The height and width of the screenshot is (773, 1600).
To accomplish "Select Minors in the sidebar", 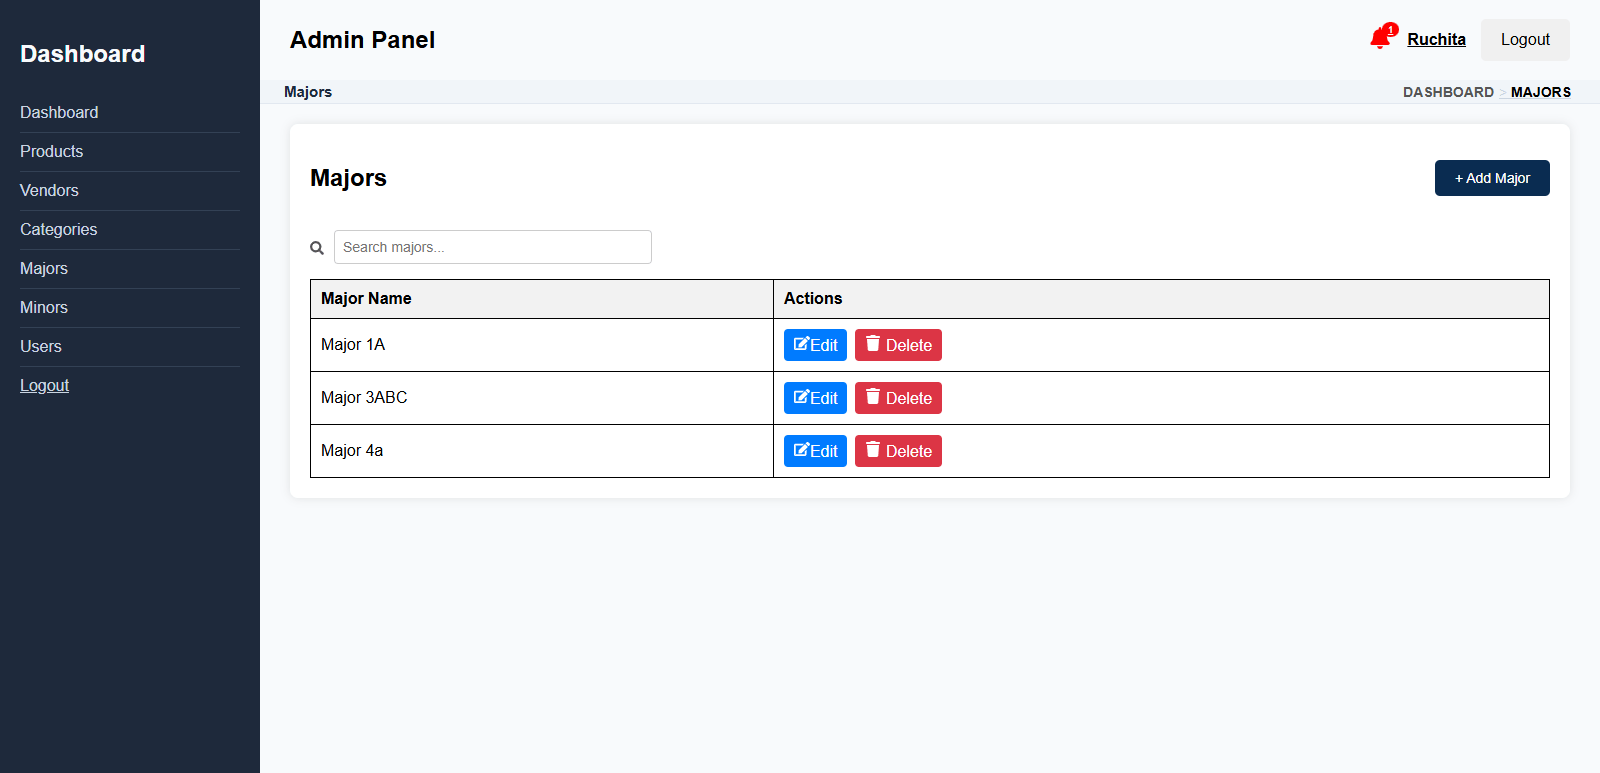I will [x=44, y=307].
